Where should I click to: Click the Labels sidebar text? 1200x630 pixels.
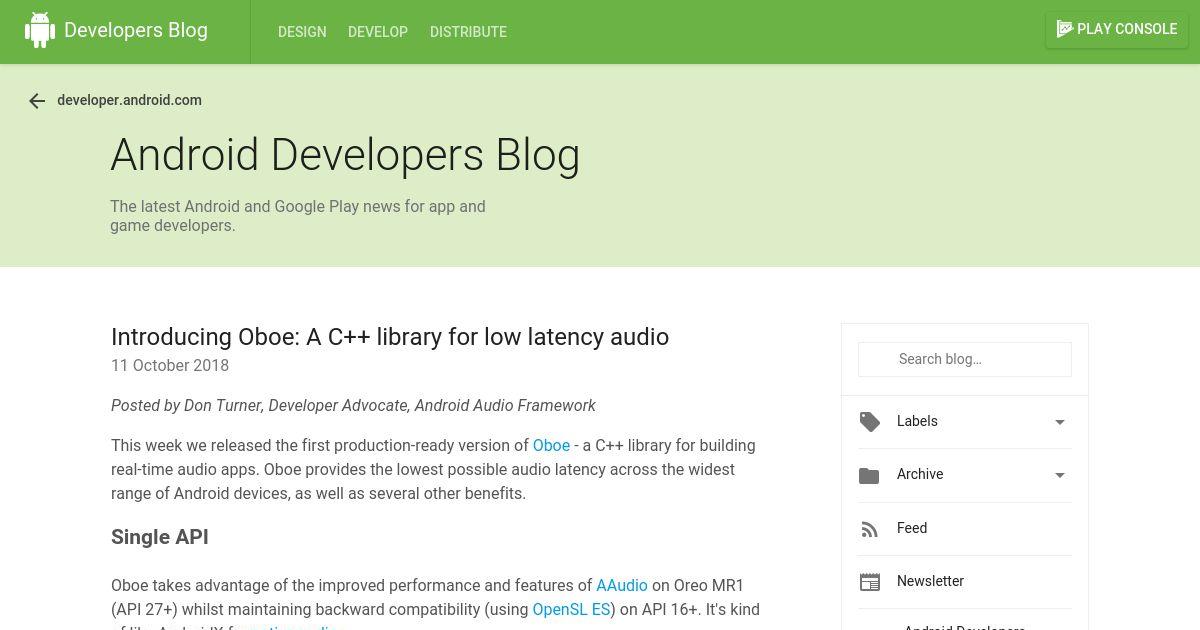[x=917, y=421]
